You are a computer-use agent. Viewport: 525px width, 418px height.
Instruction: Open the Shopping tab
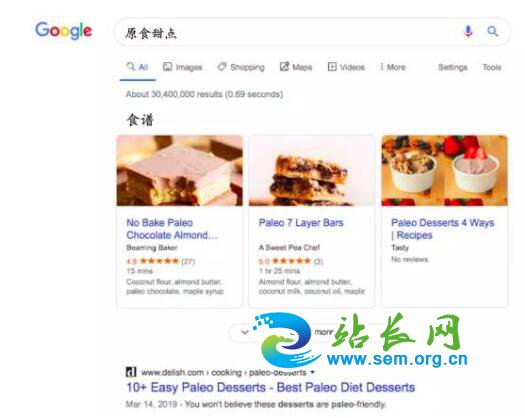pos(241,67)
